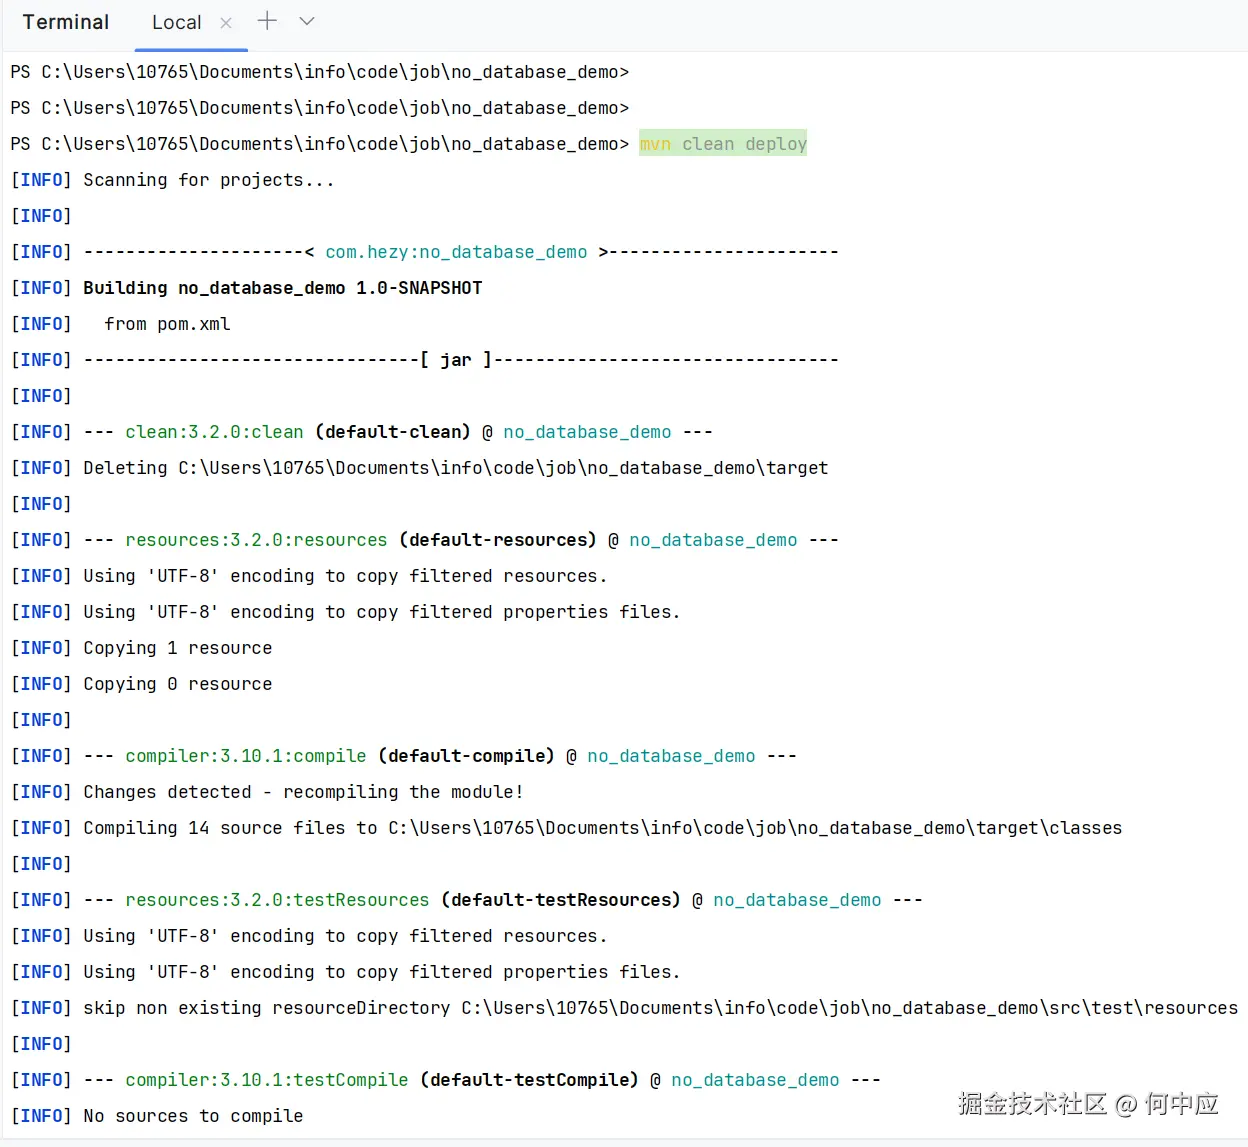
Task: Click the 'mvn clean deploy' command text
Action: point(723,144)
